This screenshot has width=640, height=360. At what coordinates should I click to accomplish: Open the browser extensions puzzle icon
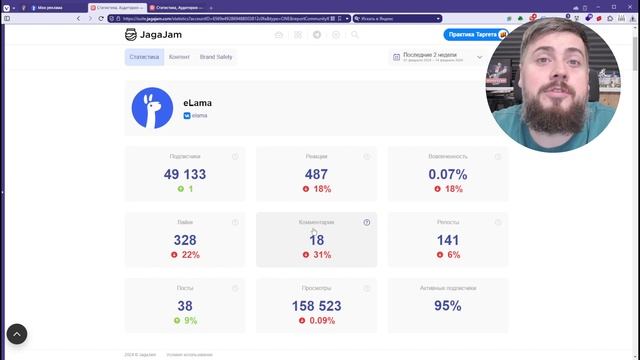(x=610, y=18)
